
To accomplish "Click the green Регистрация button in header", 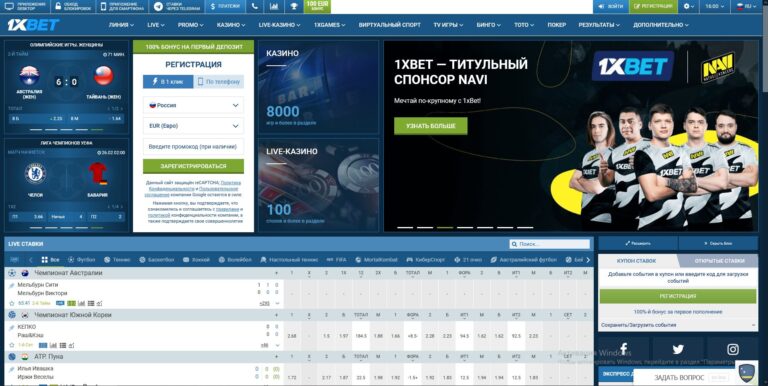I will pos(653,6).
